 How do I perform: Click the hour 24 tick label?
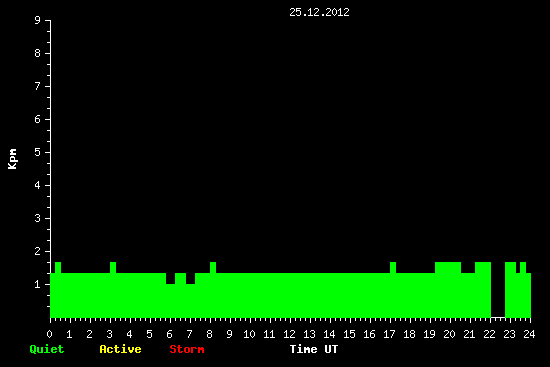point(529,334)
